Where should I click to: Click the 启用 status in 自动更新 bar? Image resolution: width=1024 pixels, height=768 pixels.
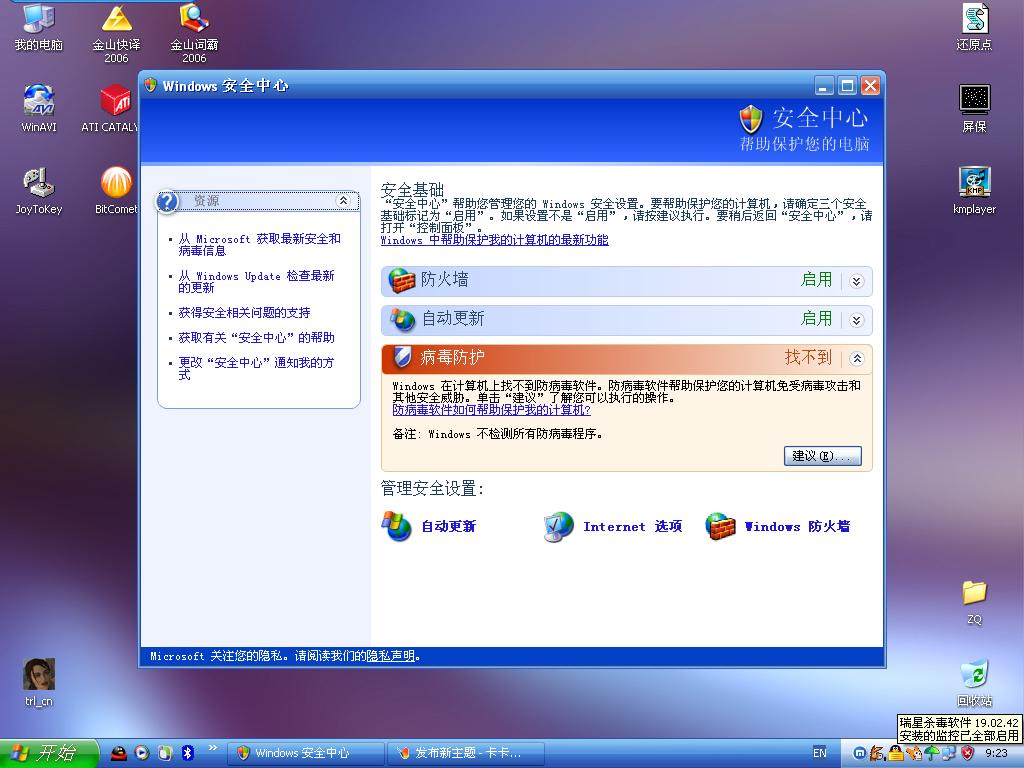(x=816, y=319)
